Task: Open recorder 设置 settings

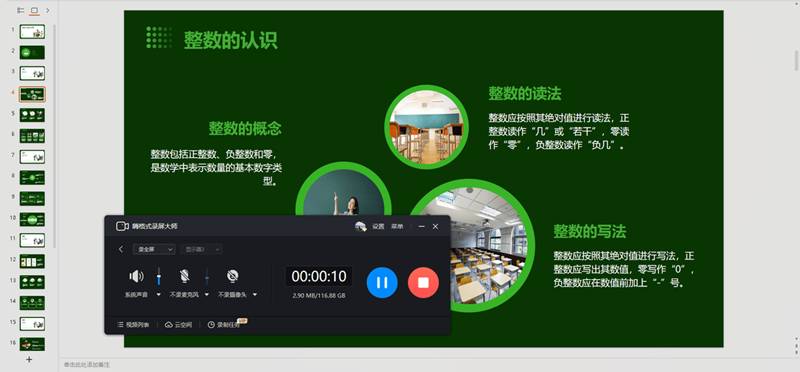Action: coord(378,227)
